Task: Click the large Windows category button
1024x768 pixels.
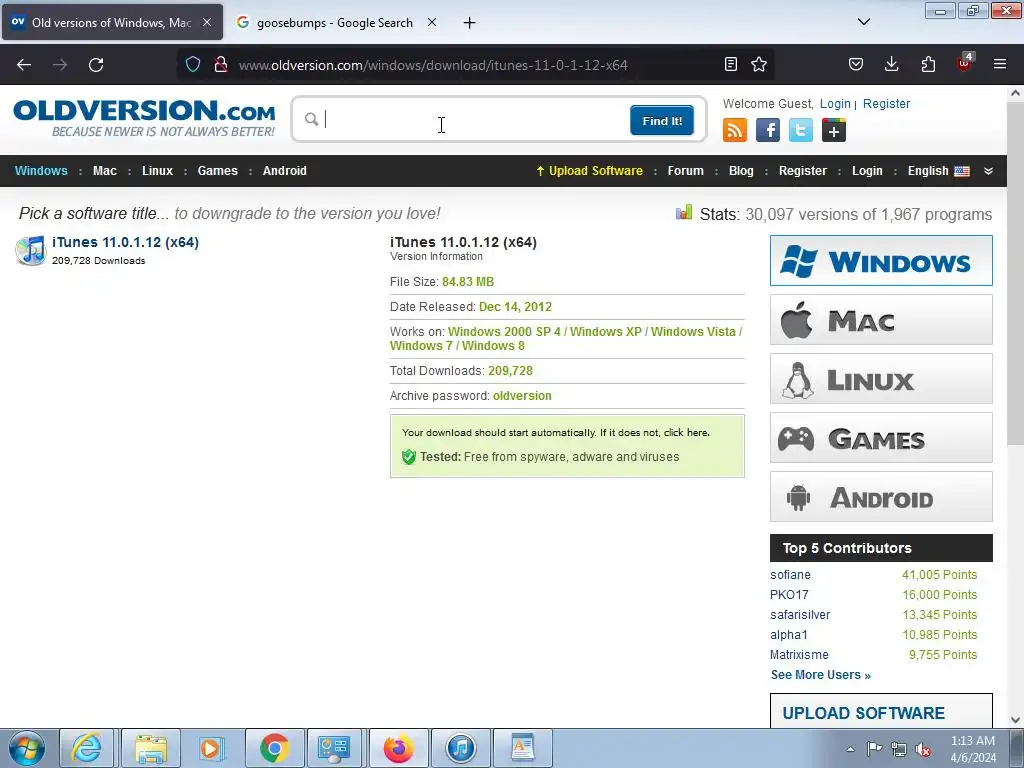Action: [x=881, y=261]
